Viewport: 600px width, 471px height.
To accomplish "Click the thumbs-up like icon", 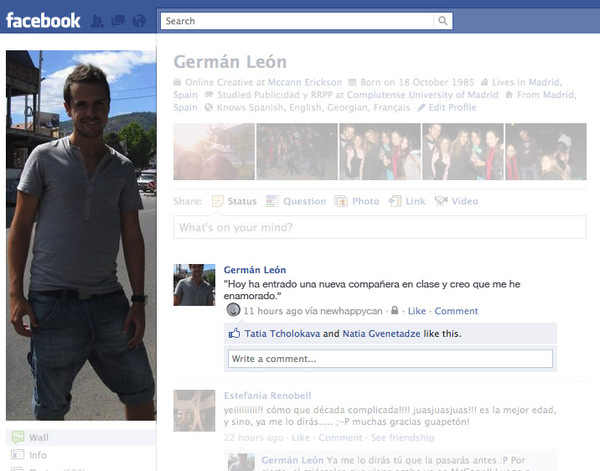I will click(x=234, y=333).
